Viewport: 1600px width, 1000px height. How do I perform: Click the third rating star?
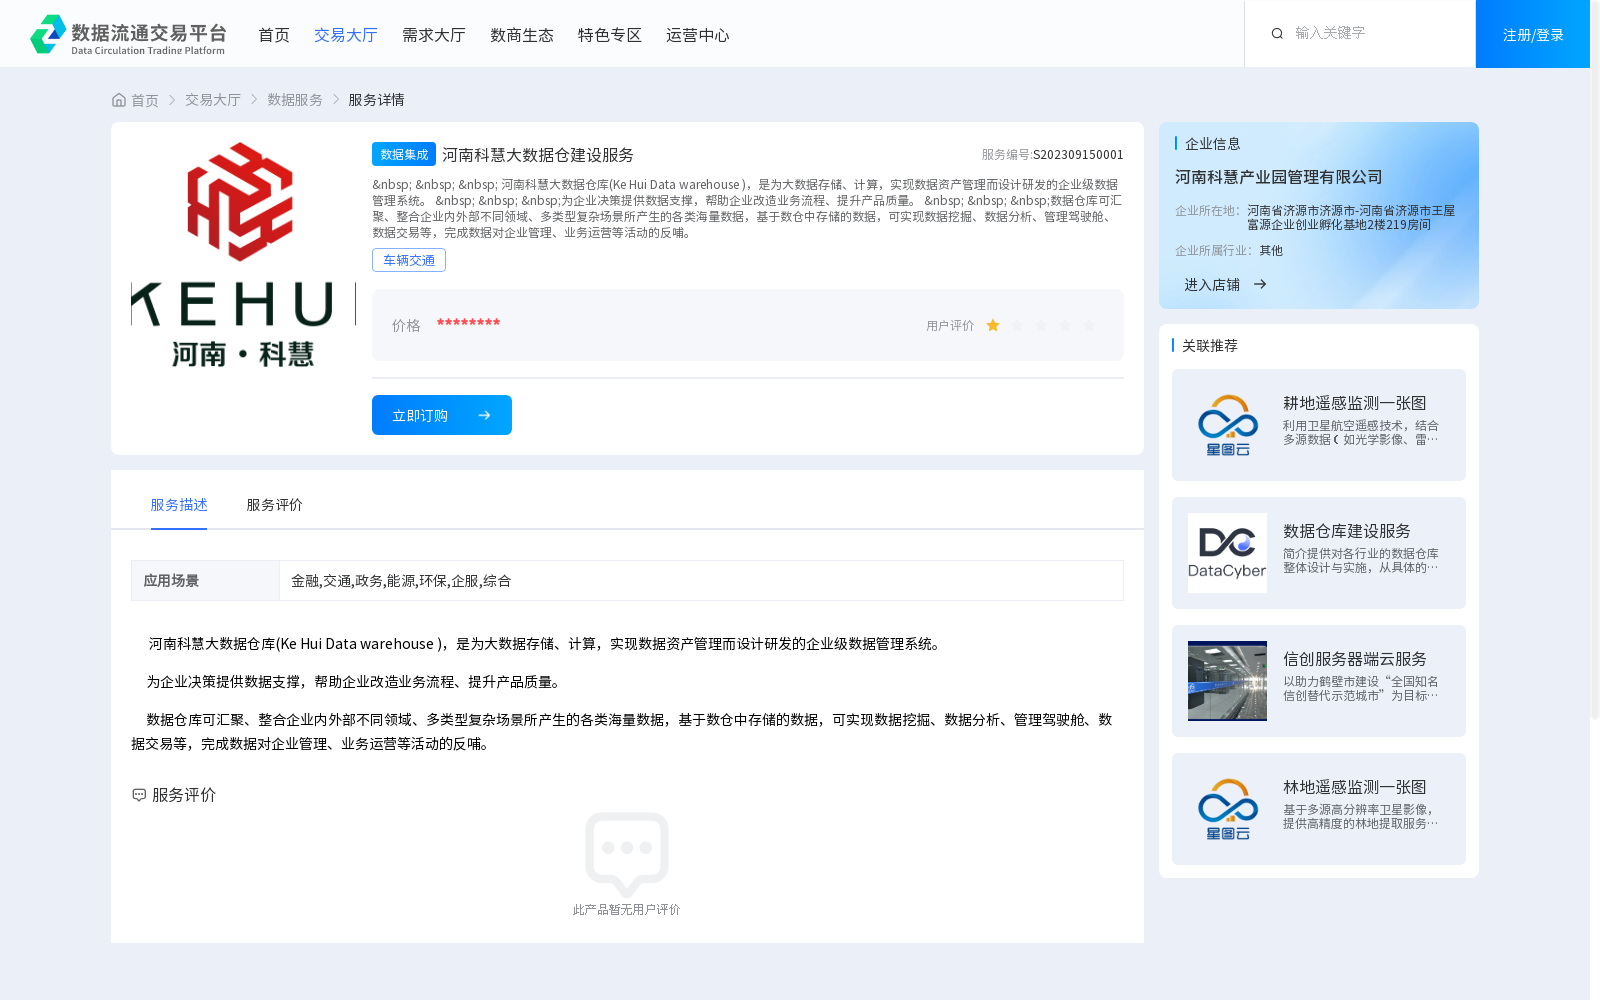click(1041, 325)
